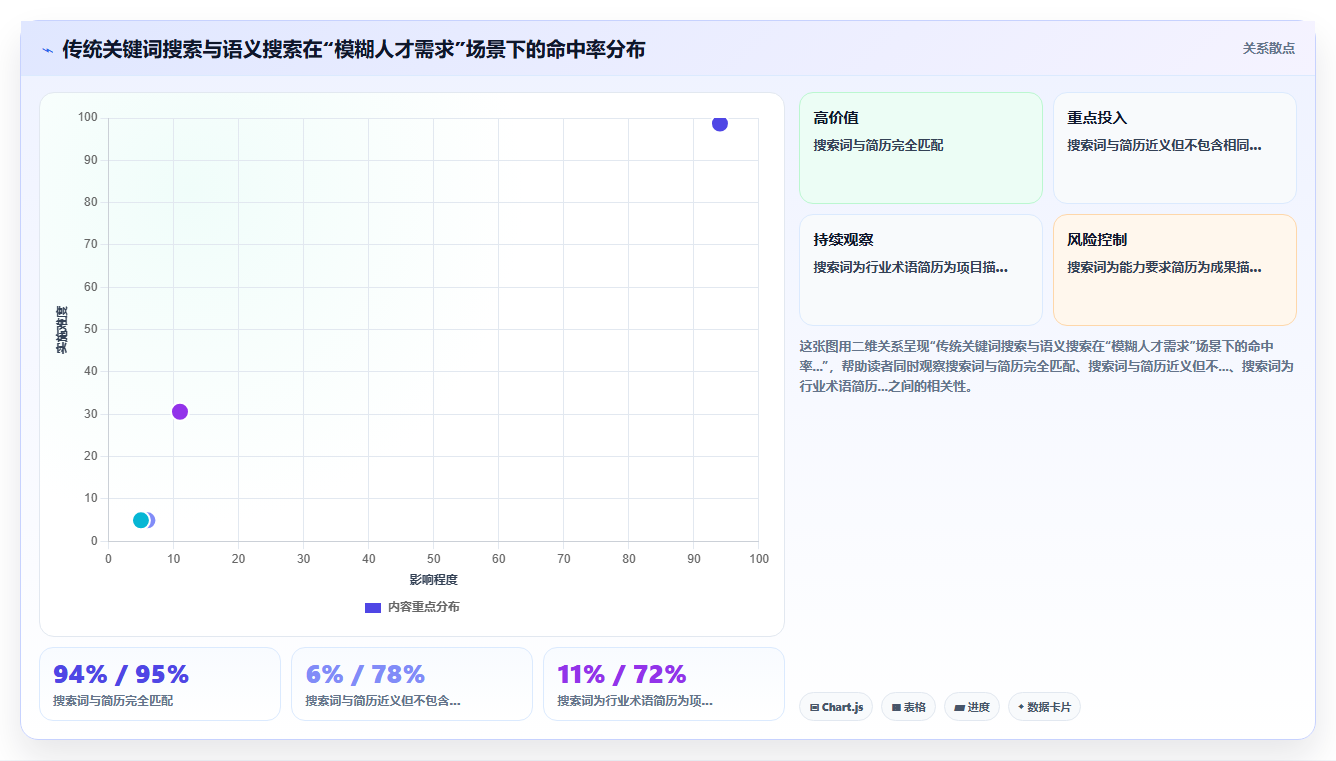Click 搜索词为行业术语简历为项目描... text in 持续观察 card
This screenshot has height=761, width=1336.
910,268
